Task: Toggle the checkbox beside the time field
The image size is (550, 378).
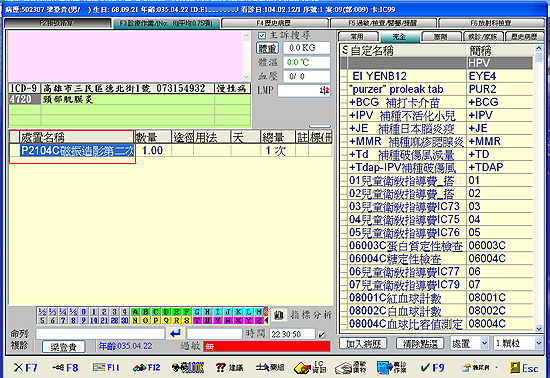Action: [x=322, y=335]
